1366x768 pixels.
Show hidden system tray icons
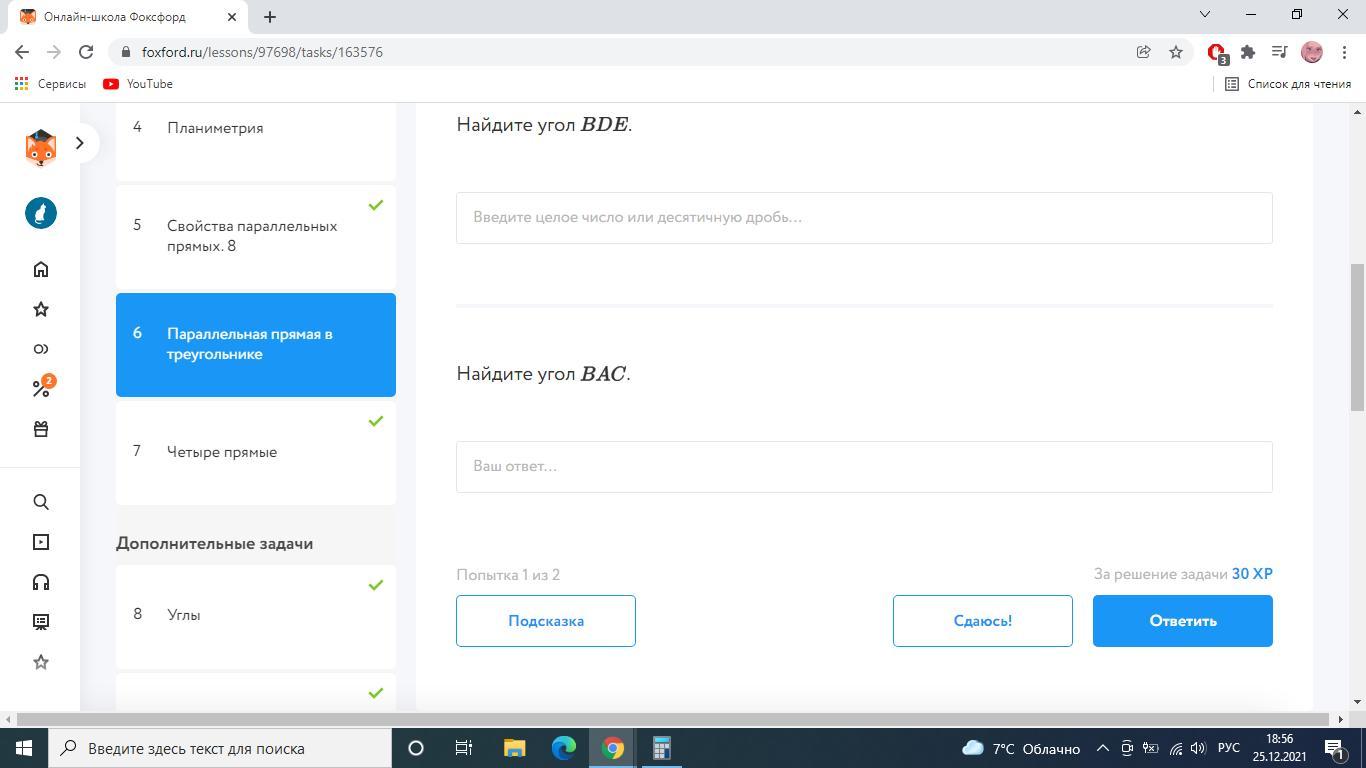1103,748
